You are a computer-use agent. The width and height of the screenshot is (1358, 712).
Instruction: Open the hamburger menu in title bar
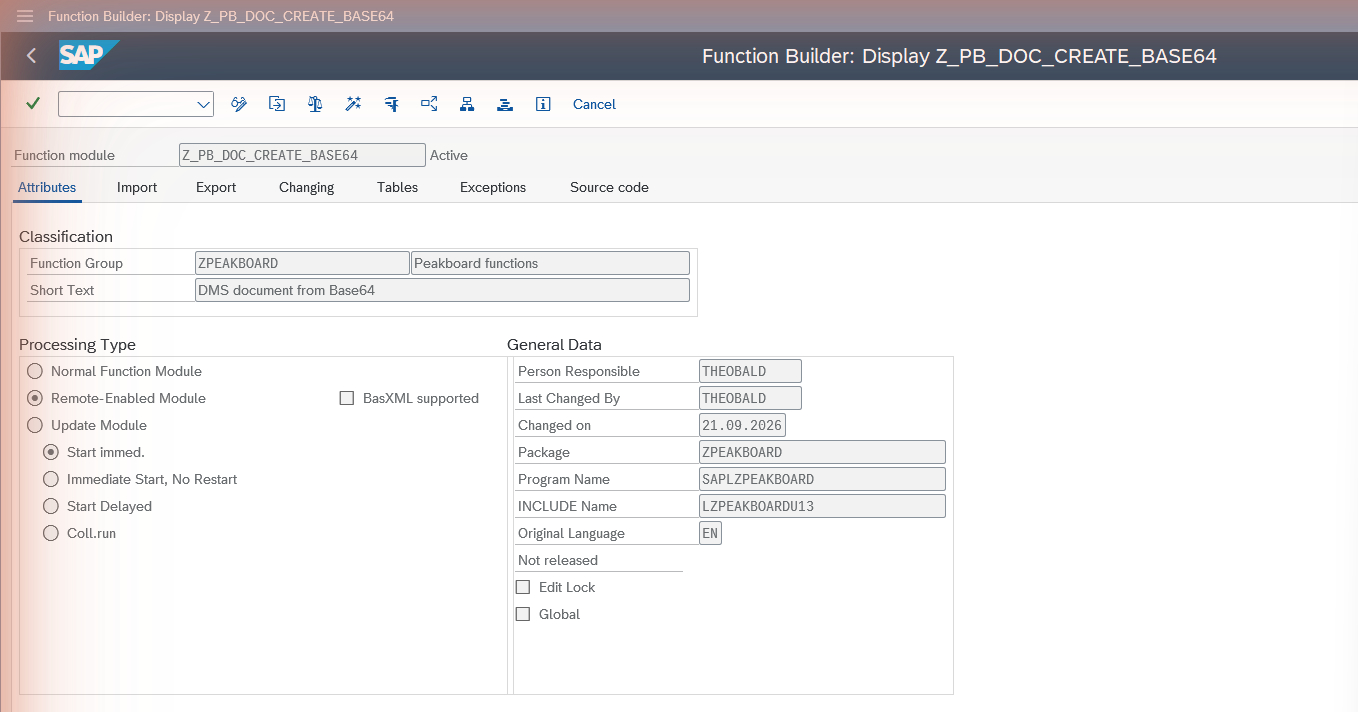pyautogui.click(x=25, y=16)
